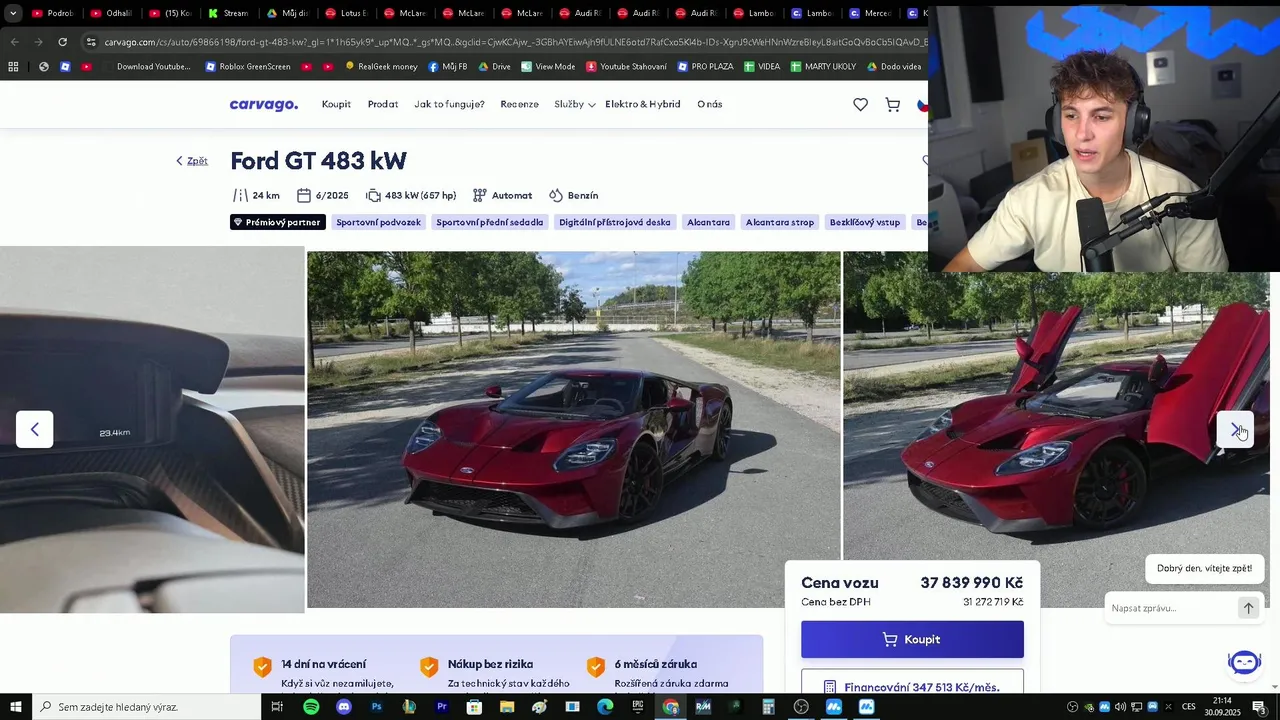The image size is (1280, 720).
Task: Click the Financování 347 513 Kč/měs. button
Action: click(912, 686)
